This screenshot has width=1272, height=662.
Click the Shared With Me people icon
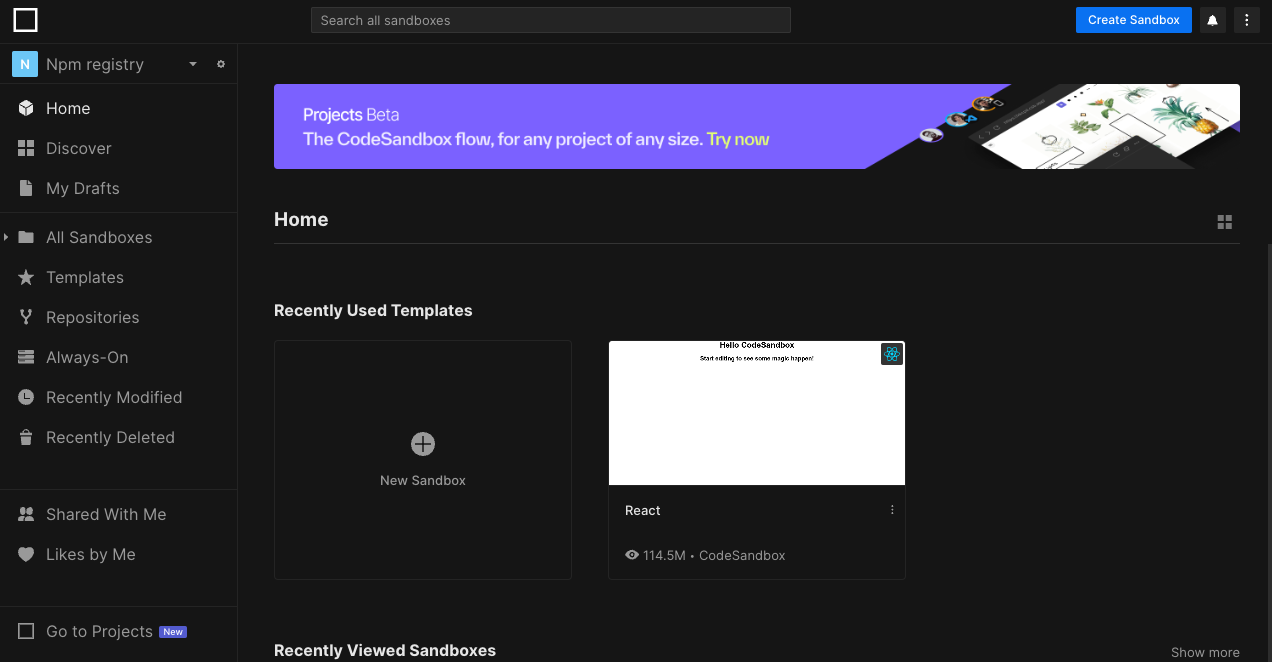click(26, 514)
